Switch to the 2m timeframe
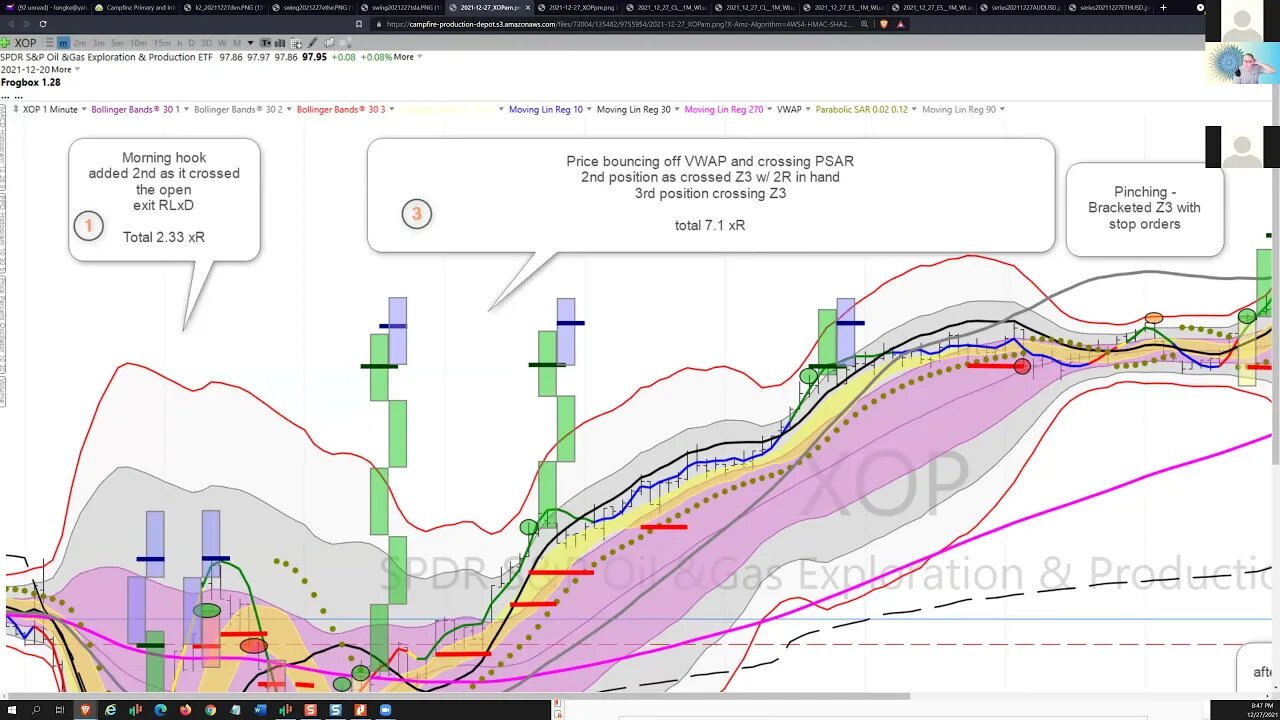Viewport: 1280px width, 720px height. coord(80,43)
